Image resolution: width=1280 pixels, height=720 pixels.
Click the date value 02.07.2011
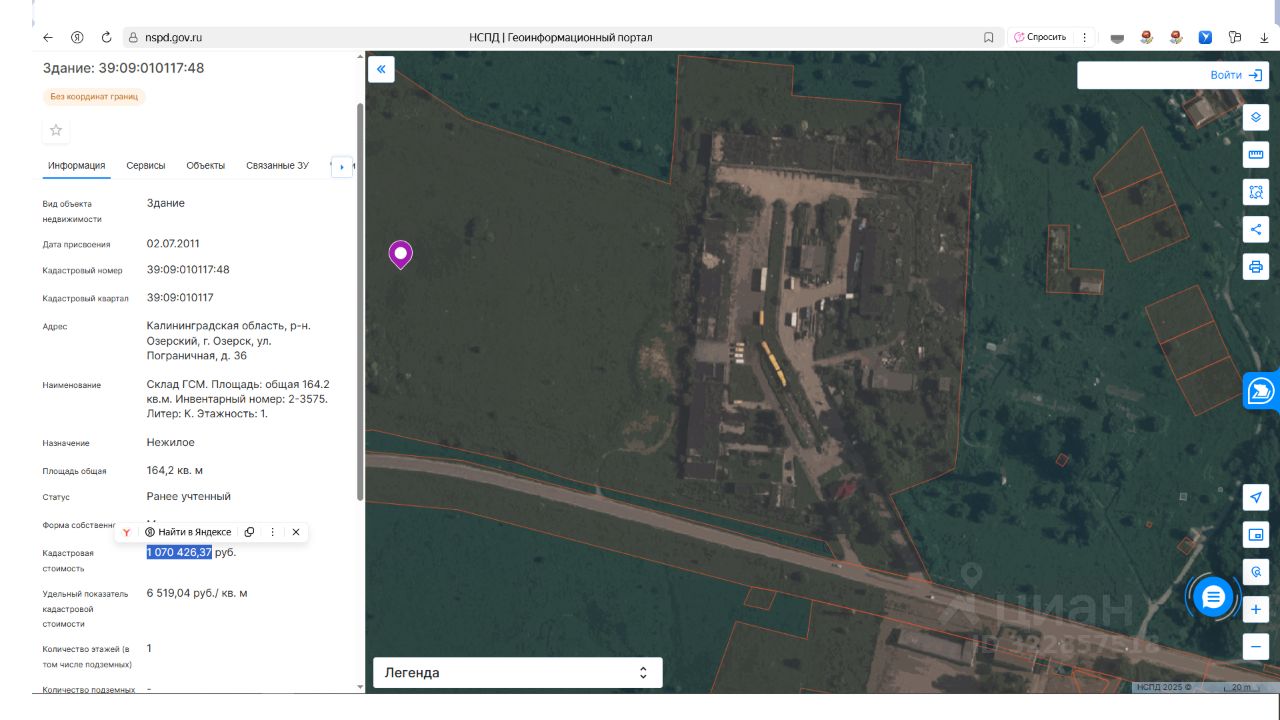pyautogui.click(x=174, y=243)
